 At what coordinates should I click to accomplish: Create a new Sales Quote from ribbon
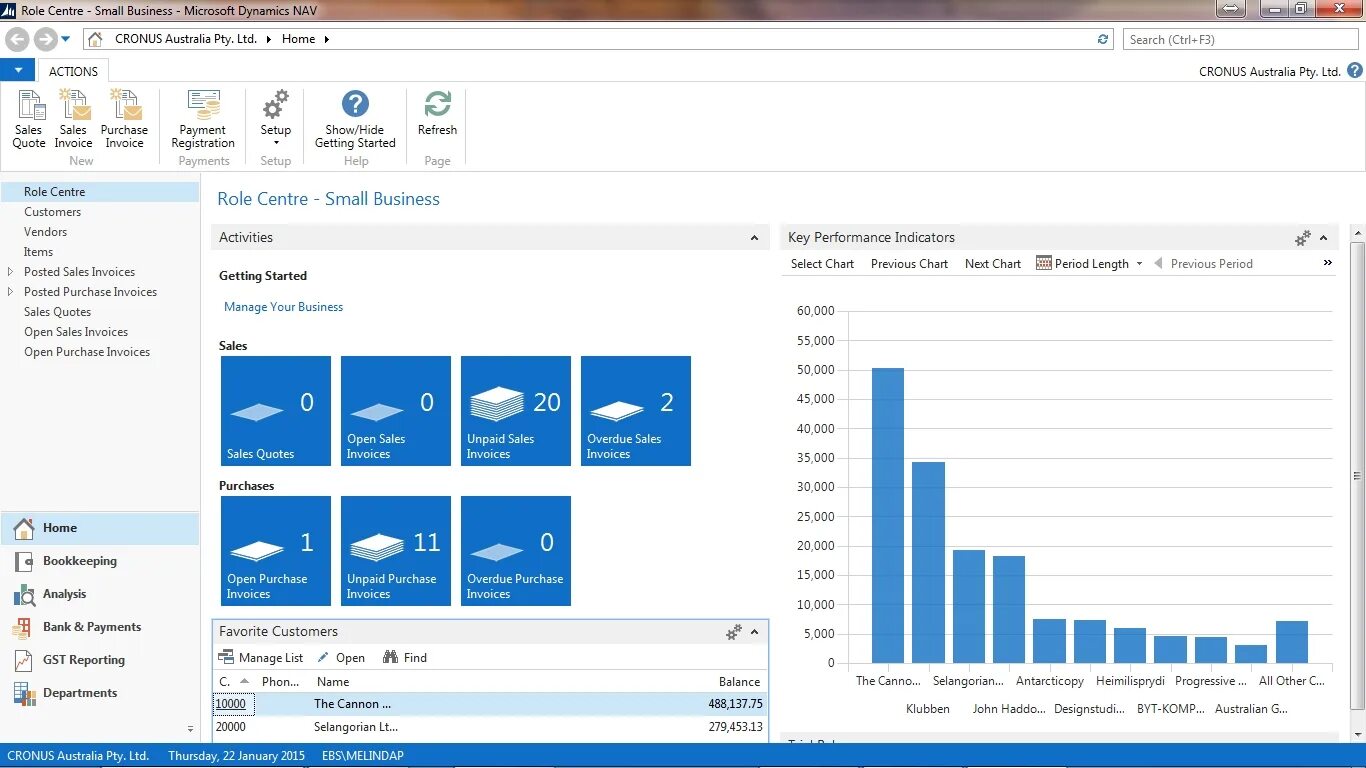coord(29,119)
